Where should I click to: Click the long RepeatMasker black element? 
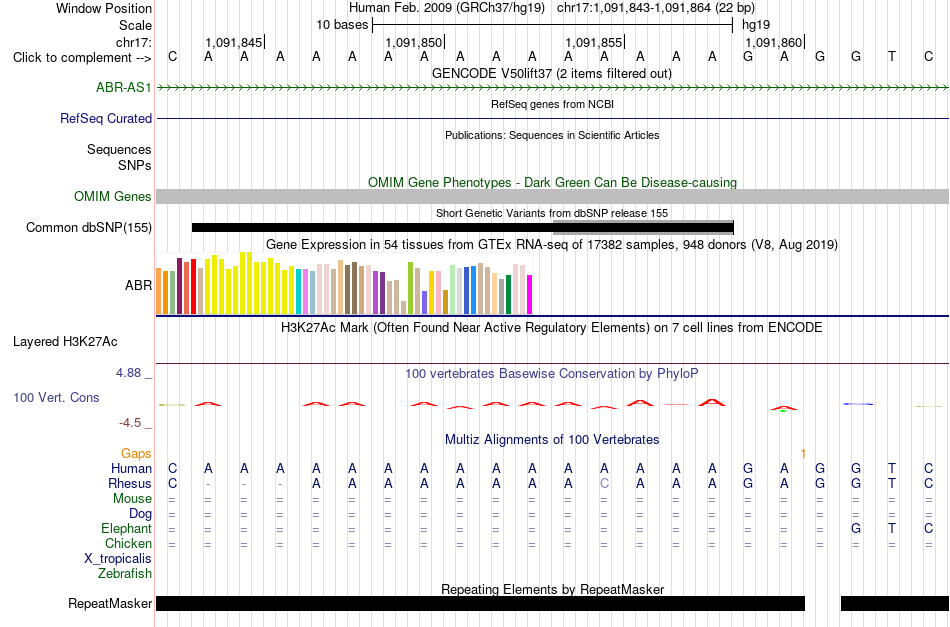(480, 603)
